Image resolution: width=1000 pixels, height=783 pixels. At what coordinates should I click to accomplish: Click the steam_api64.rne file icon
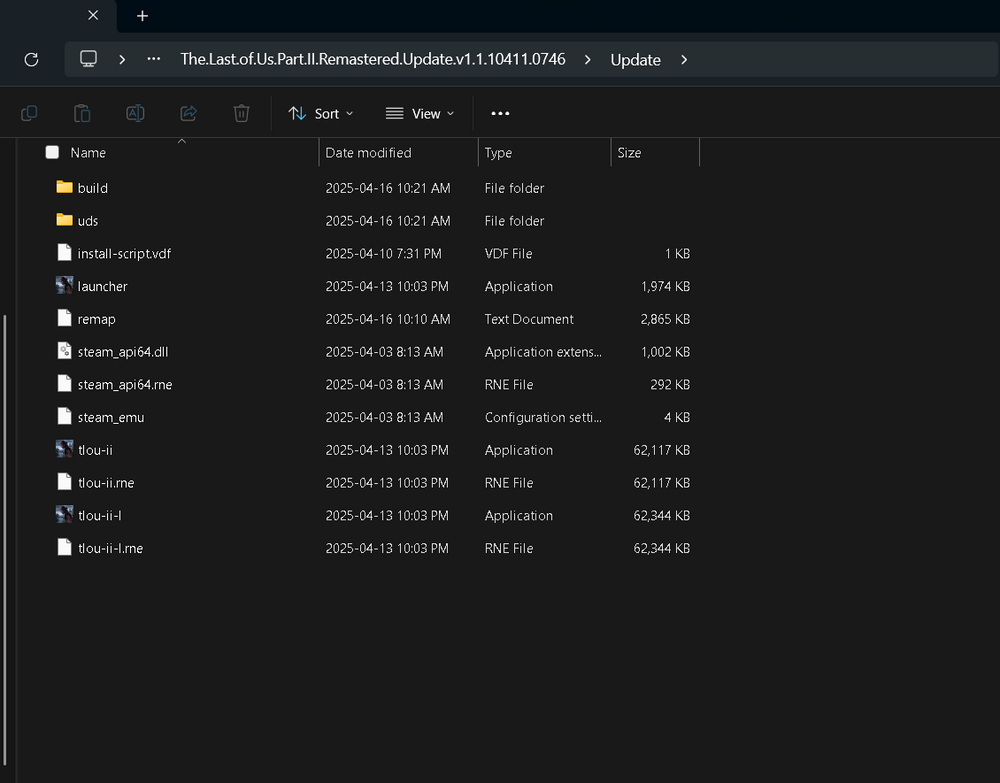(64, 383)
